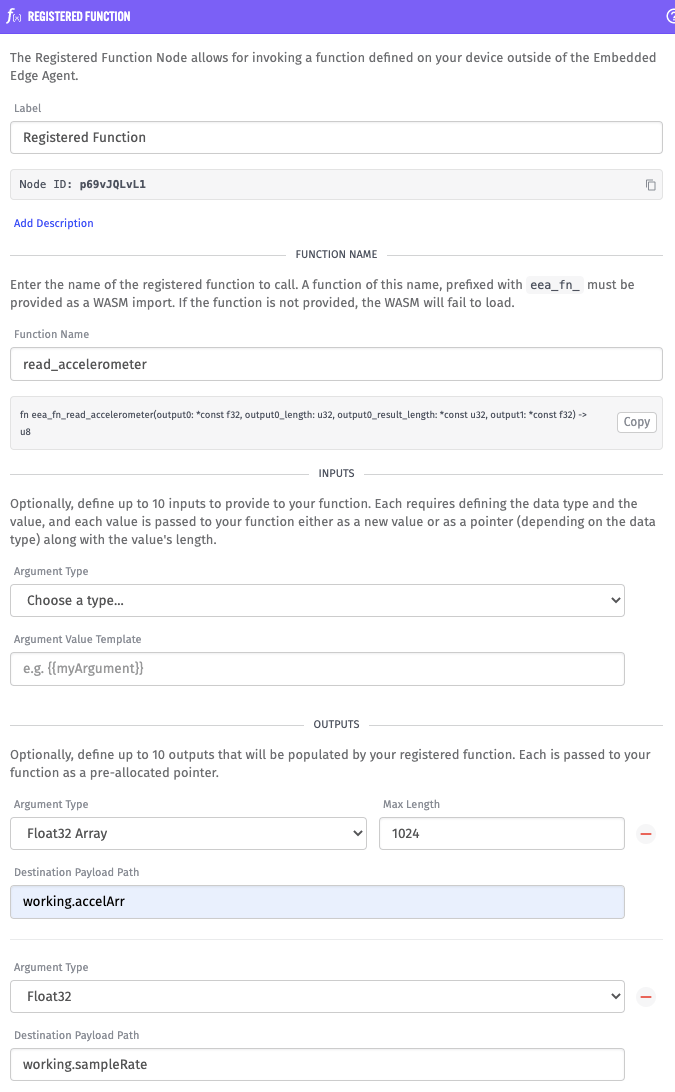
Task: Click the eea_fn_read_accelerometer signature text
Action: pyautogui.click(x=303, y=423)
